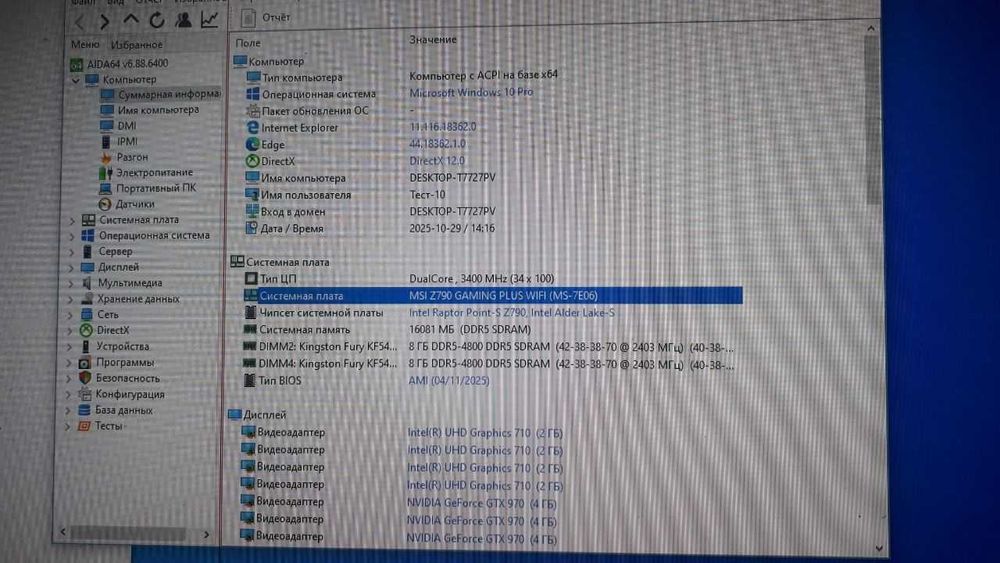Click the Значение column header
Screen dimensions: 1000x563
tap(433, 40)
